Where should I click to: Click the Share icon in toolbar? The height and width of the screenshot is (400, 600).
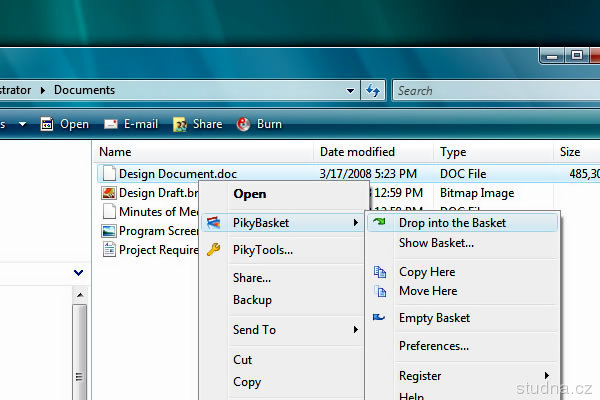pyautogui.click(x=180, y=125)
